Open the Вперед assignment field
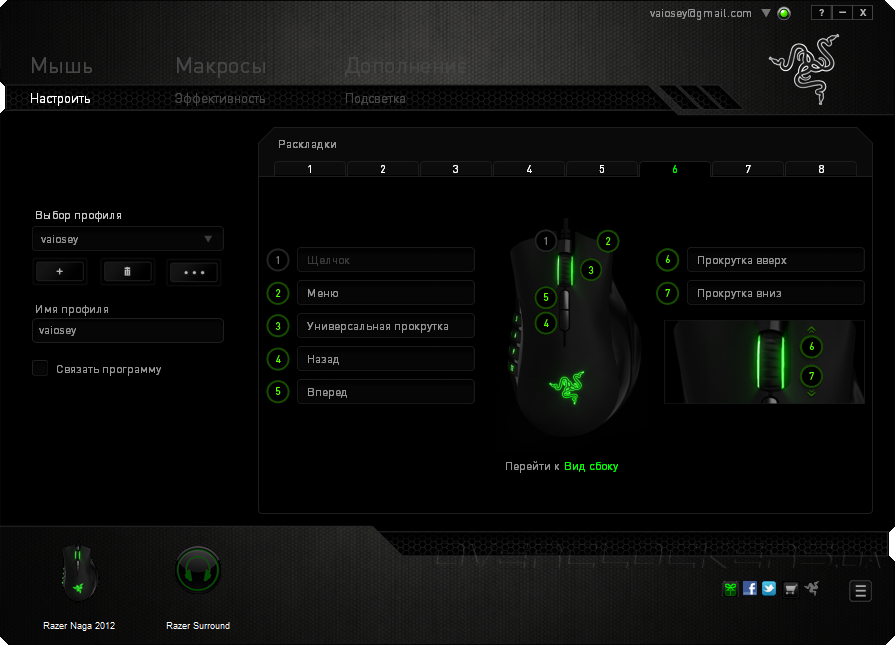Screen dimensions: 896x646 point(386,392)
